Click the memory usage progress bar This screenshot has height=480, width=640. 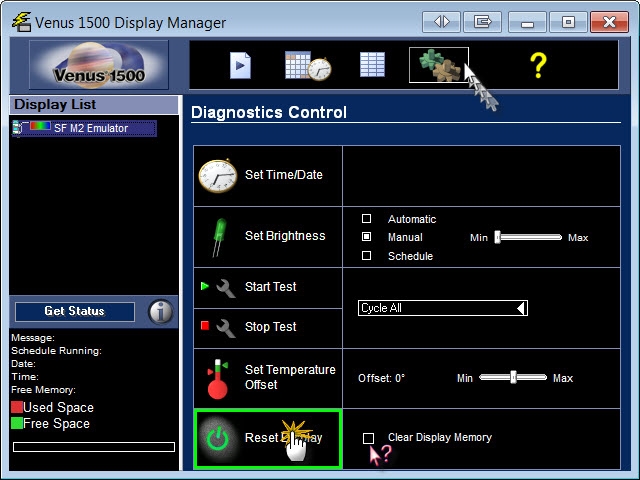(x=94, y=447)
